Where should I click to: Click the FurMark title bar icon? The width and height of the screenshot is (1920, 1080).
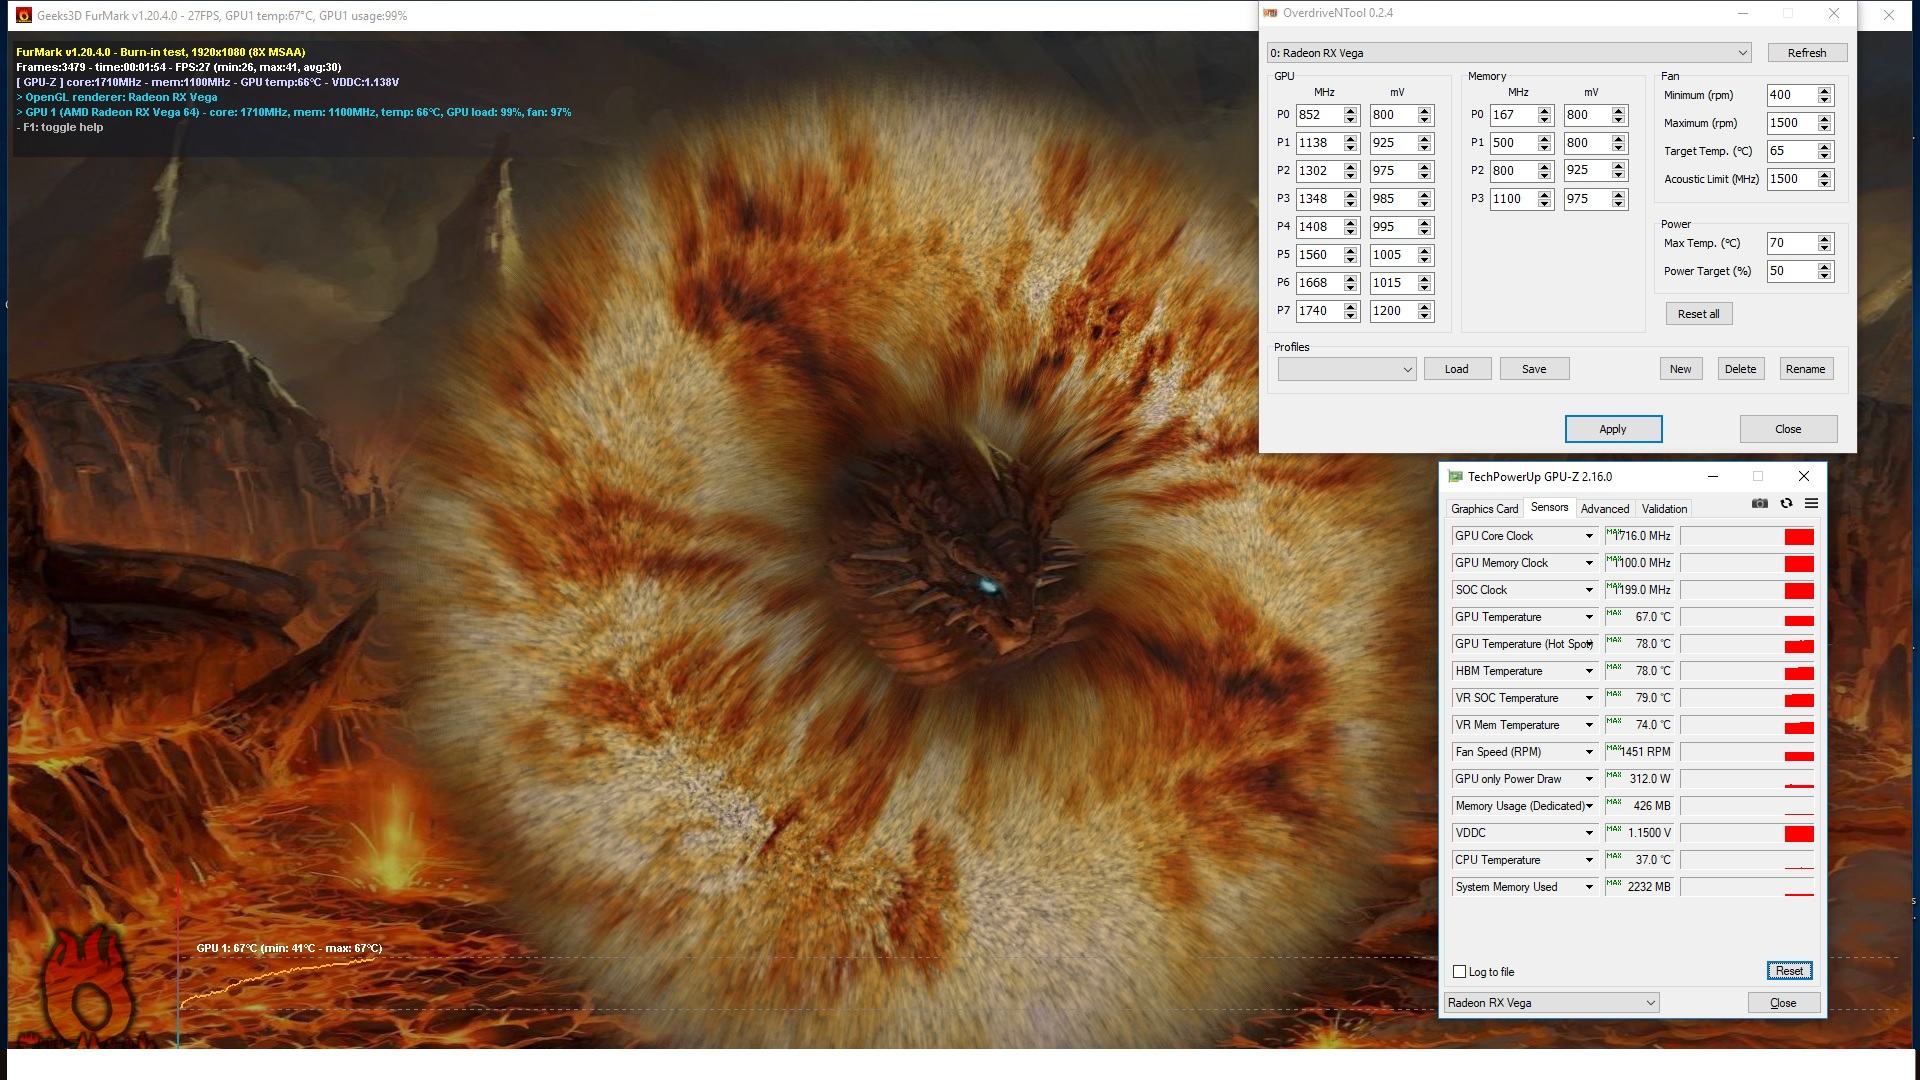tap(24, 15)
